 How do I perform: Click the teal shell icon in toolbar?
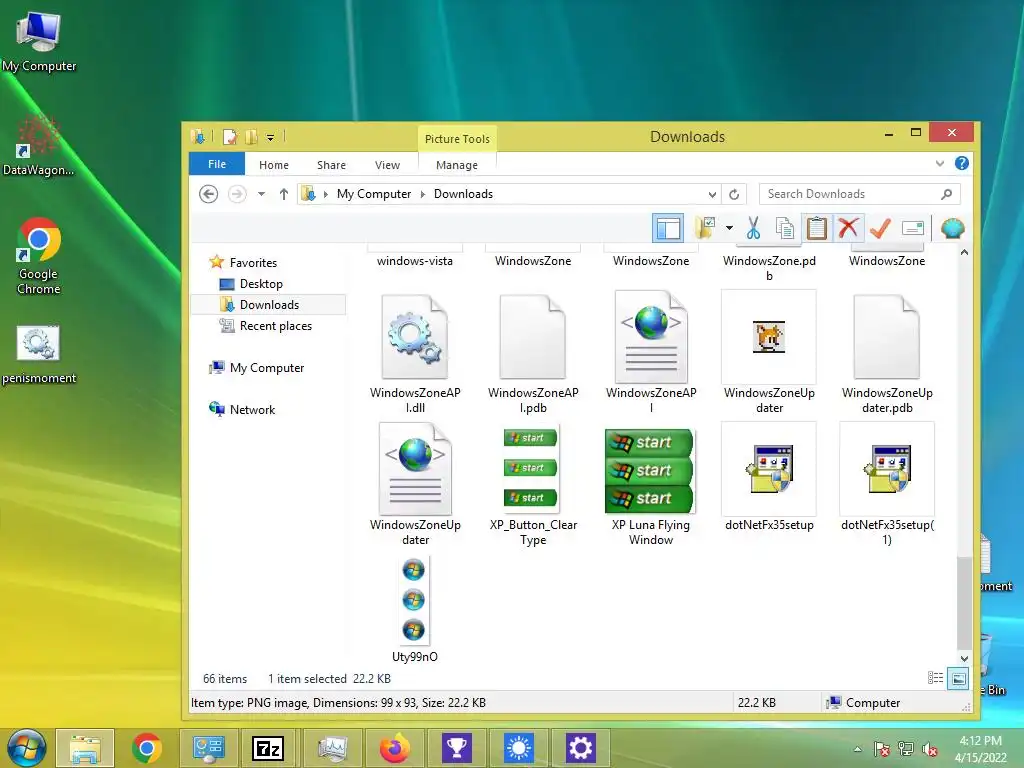point(953,229)
